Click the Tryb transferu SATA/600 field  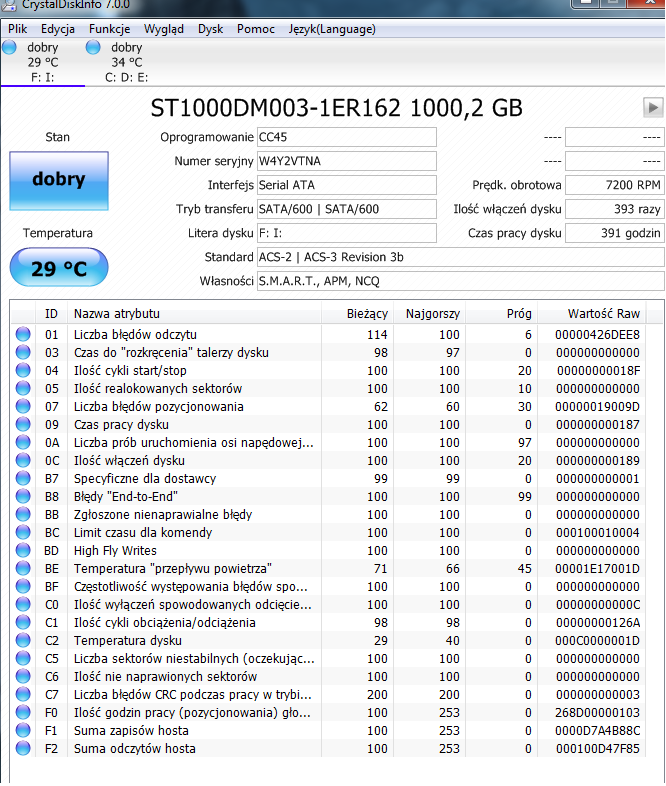(347, 210)
